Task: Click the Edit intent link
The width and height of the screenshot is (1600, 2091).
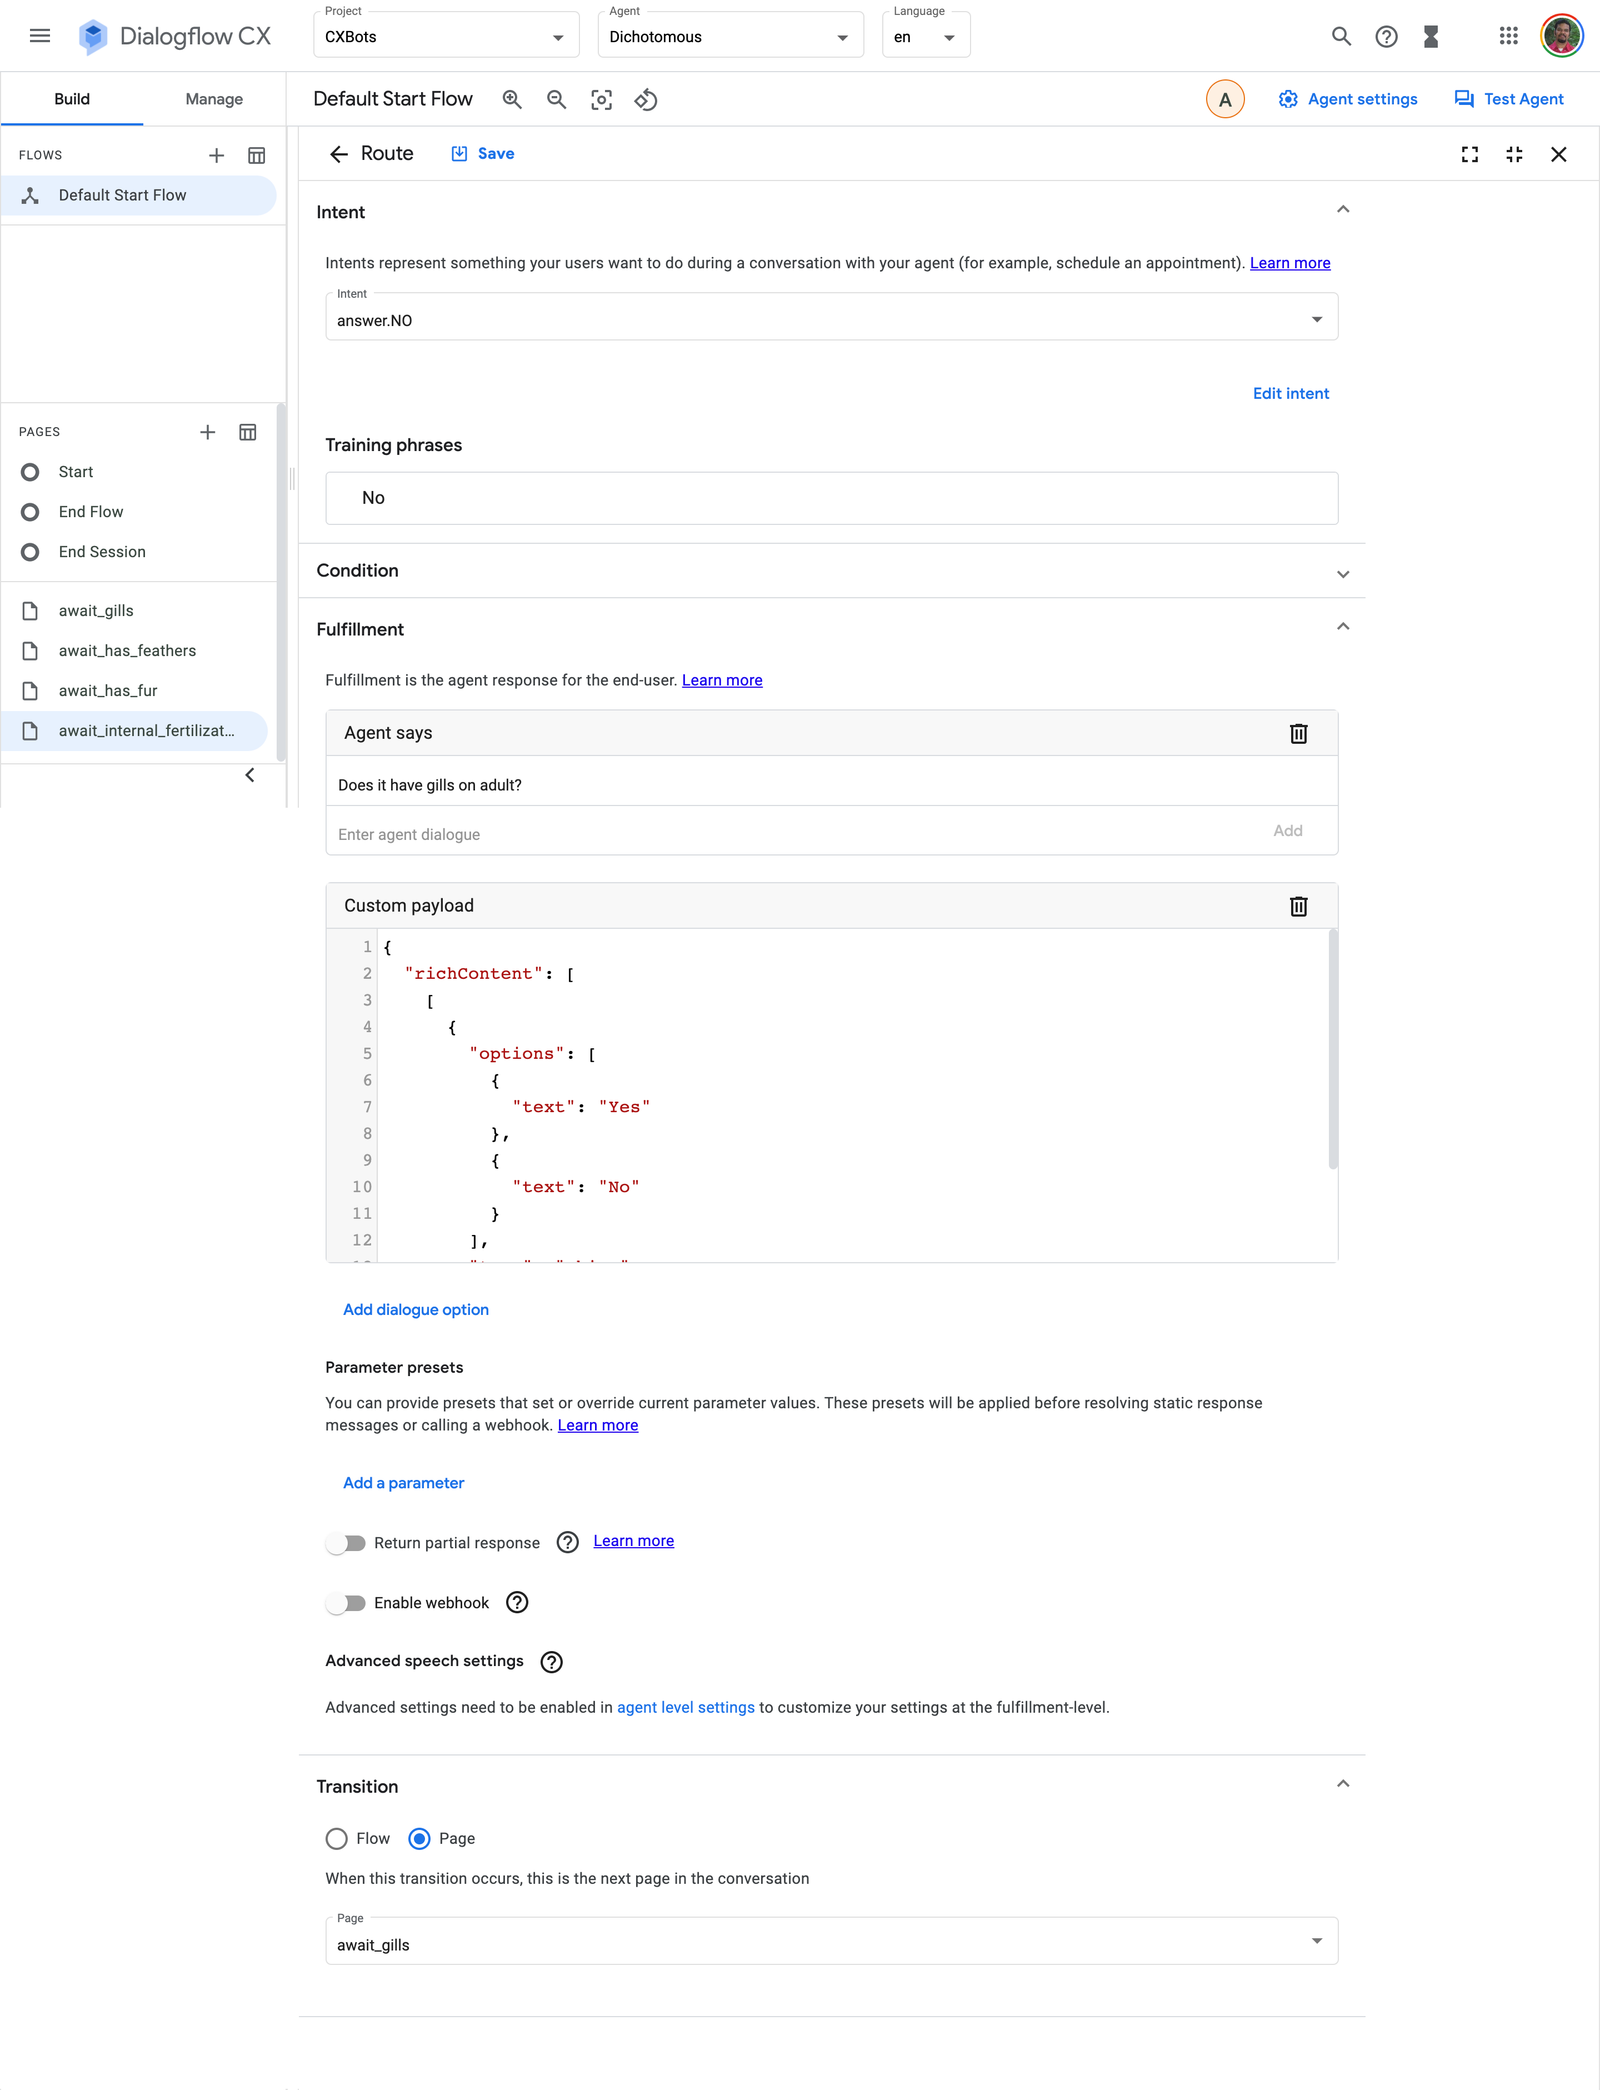Action: 1290,393
